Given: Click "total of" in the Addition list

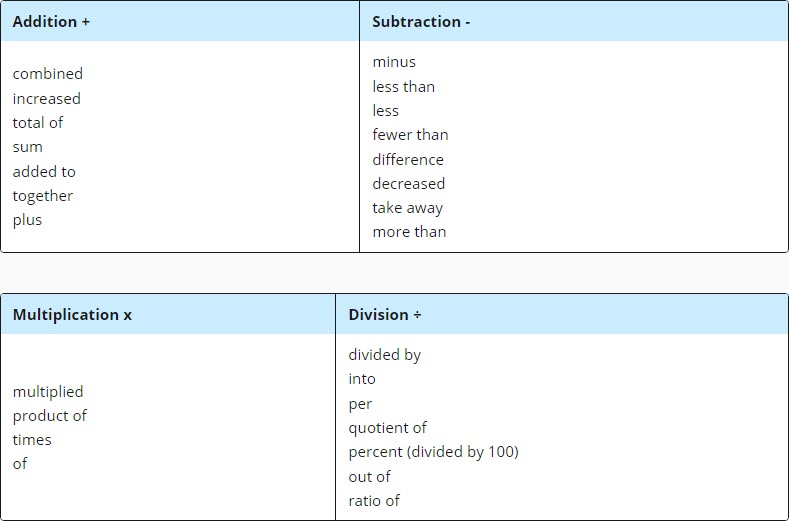Looking at the screenshot, I should (38, 122).
